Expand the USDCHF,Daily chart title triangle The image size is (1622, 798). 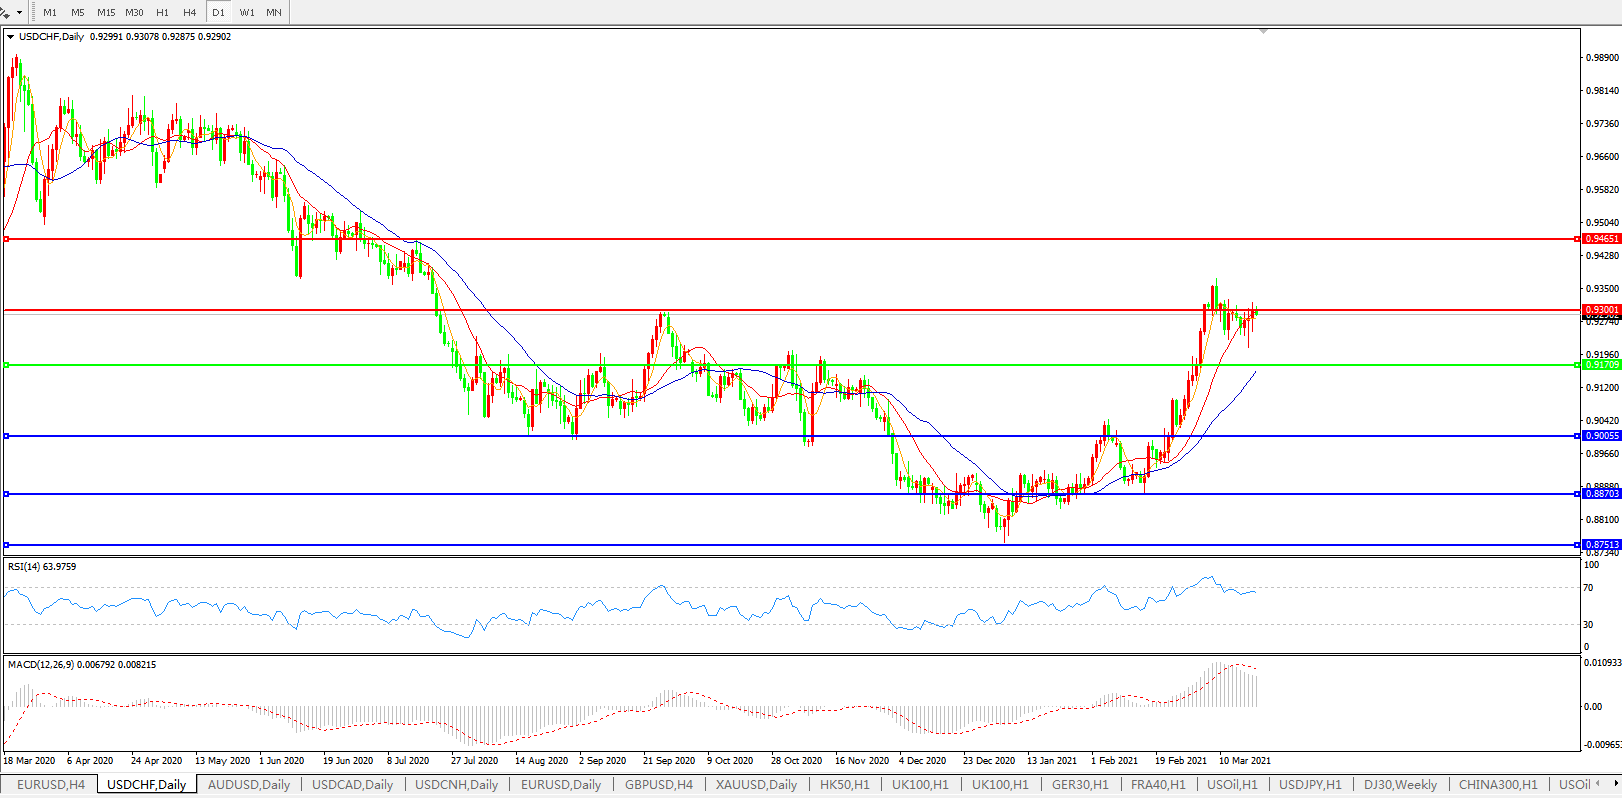(x=11, y=37)
